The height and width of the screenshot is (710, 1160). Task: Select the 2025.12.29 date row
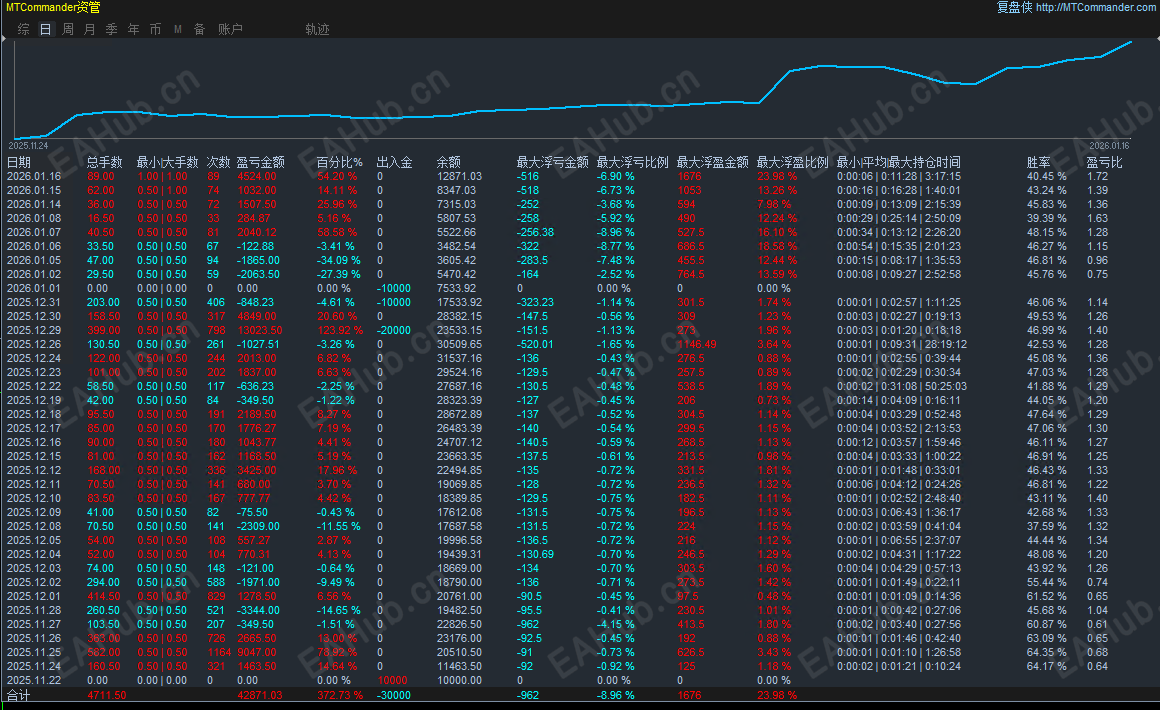[x=34, y=330]
